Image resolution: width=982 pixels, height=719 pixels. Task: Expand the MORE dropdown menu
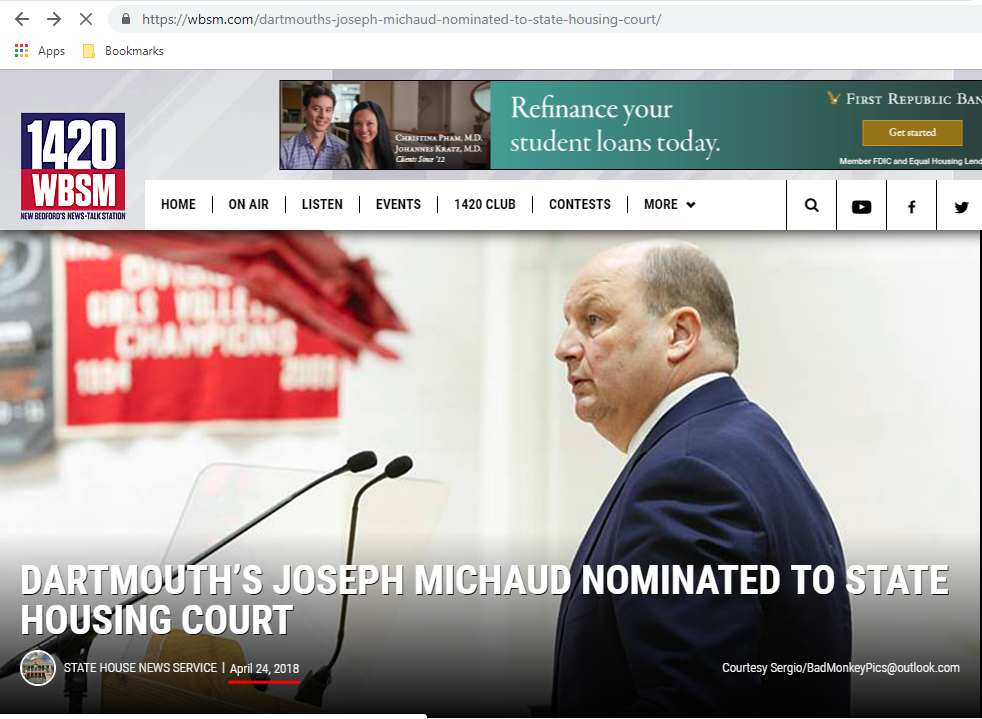pos(669,204)
